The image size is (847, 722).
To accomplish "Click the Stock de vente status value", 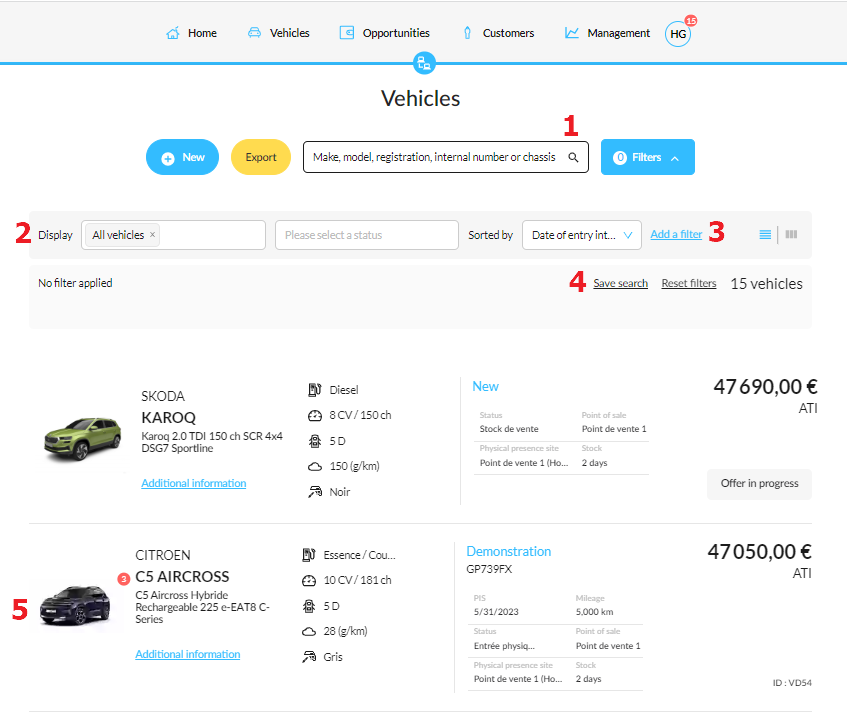I will pyautogui.click(x=509, y=429).
